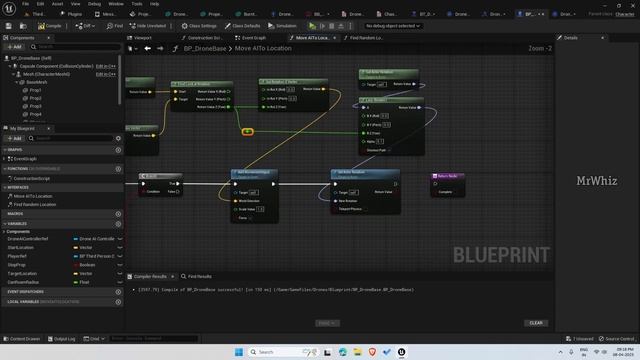The height and width of the screenshot is (360, 640).
Task: Expand the Components variable category
Action: [x=4, y=231]
